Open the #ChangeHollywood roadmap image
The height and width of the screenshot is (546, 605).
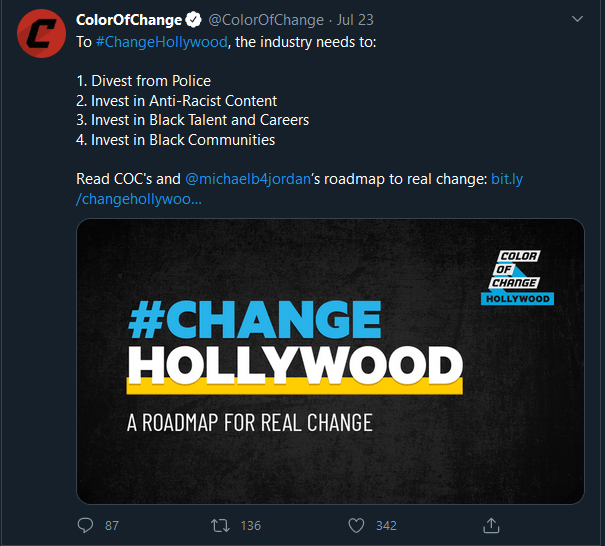tap(330, 360)
